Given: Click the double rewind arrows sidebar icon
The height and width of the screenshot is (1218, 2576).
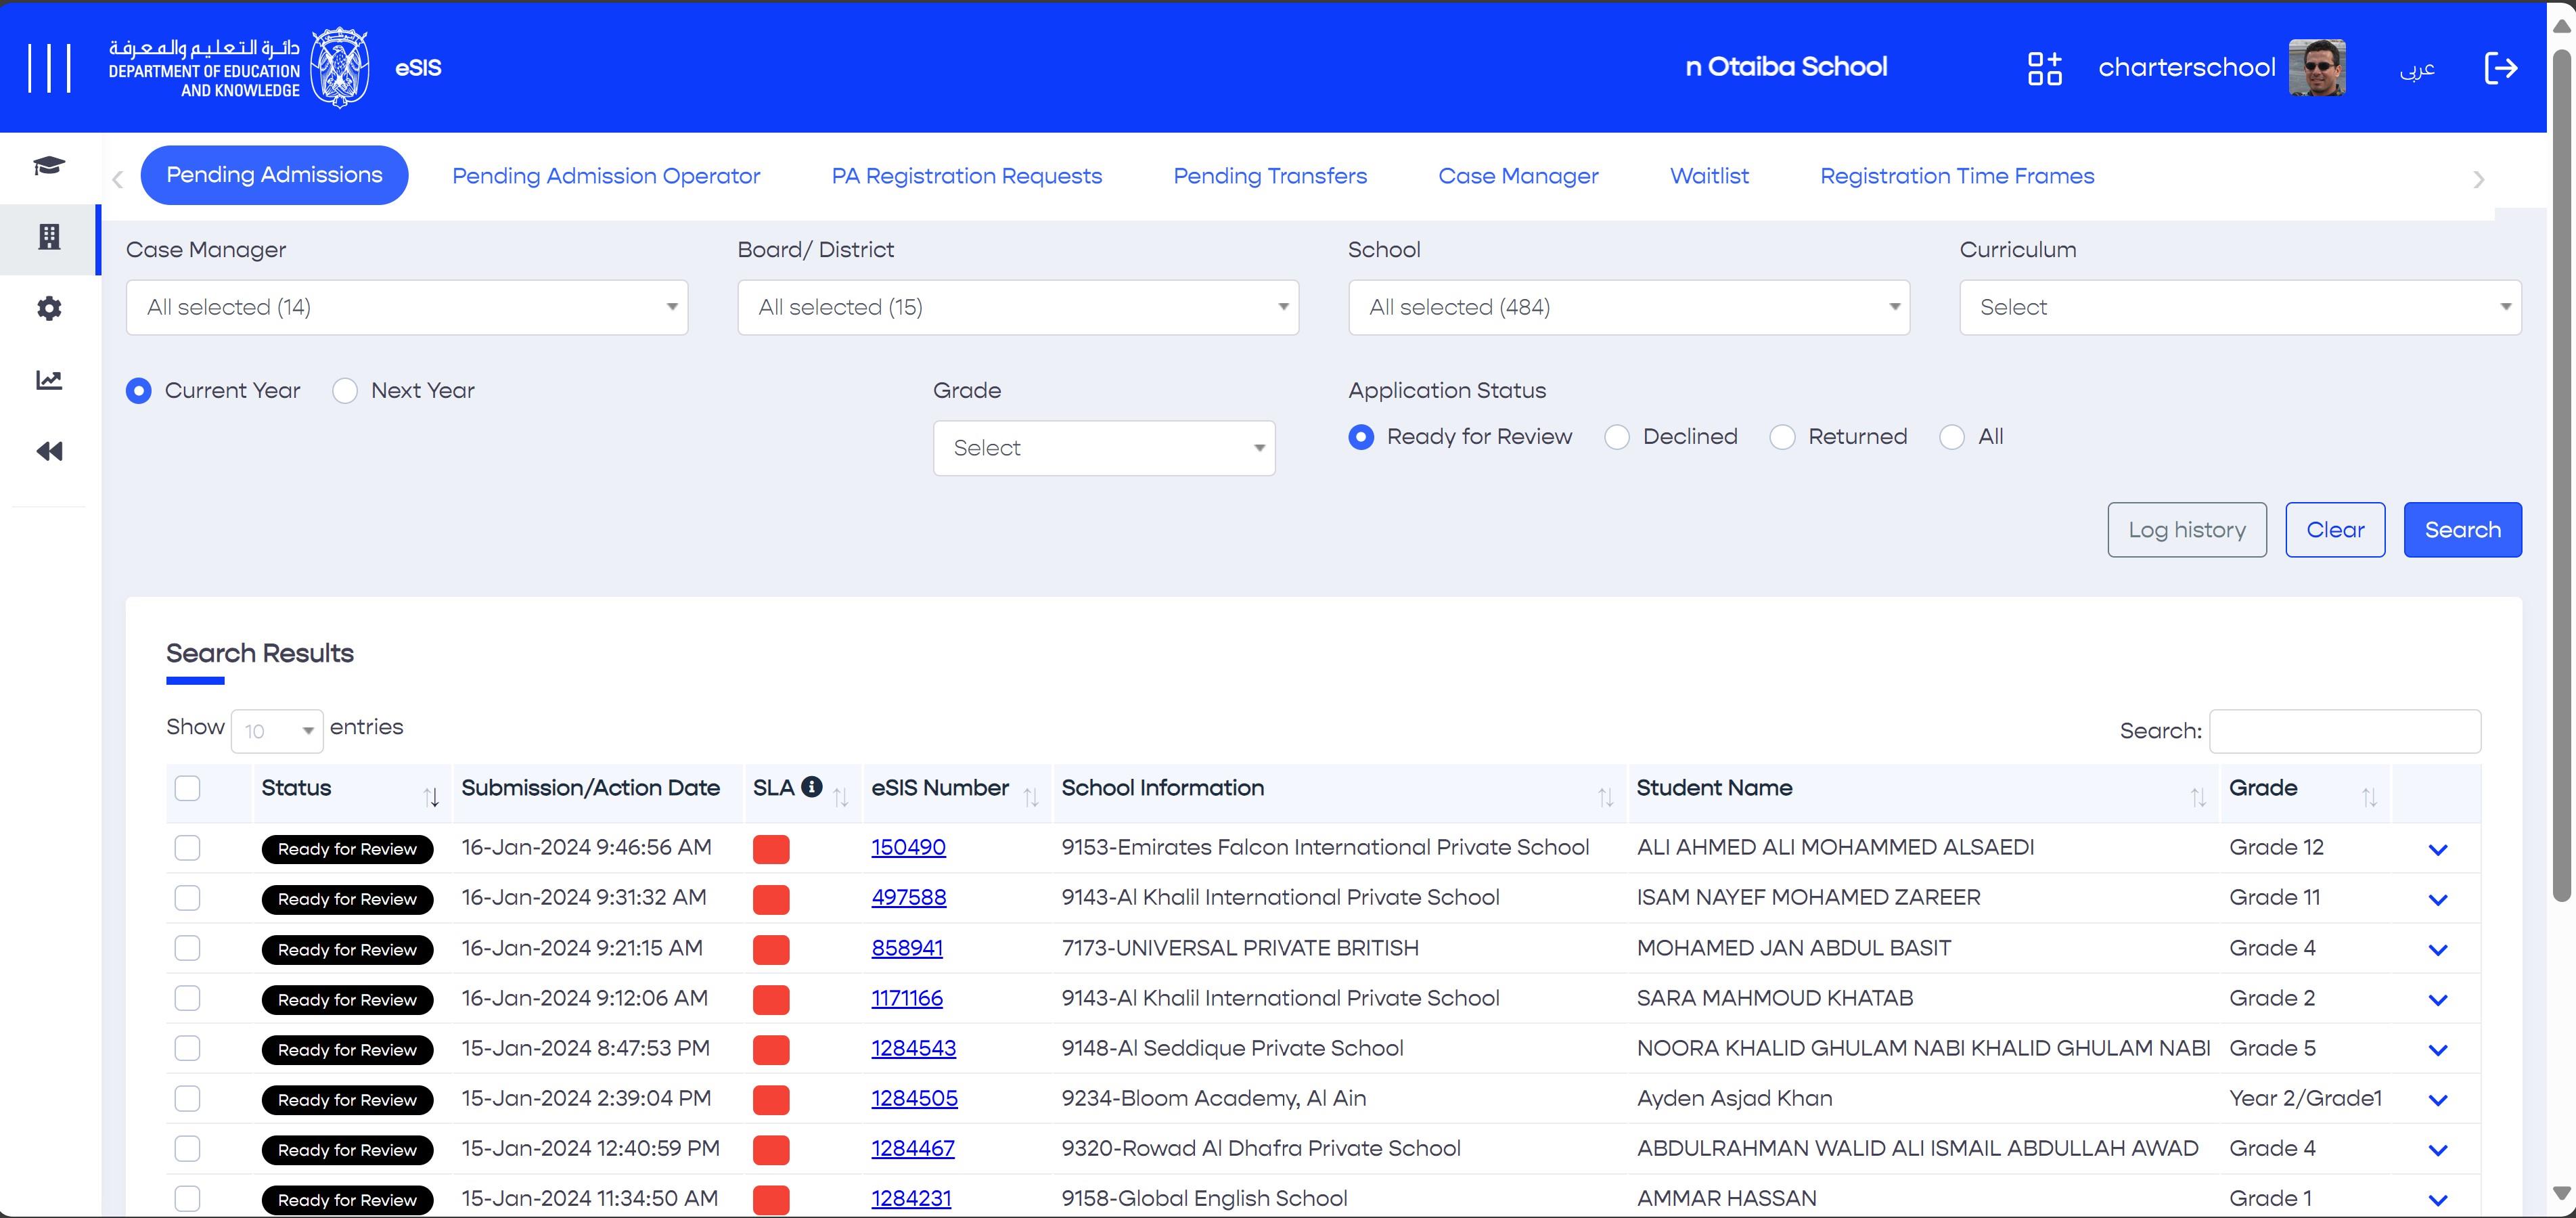Looking at the screenshot, I should [x=49, y=452].
